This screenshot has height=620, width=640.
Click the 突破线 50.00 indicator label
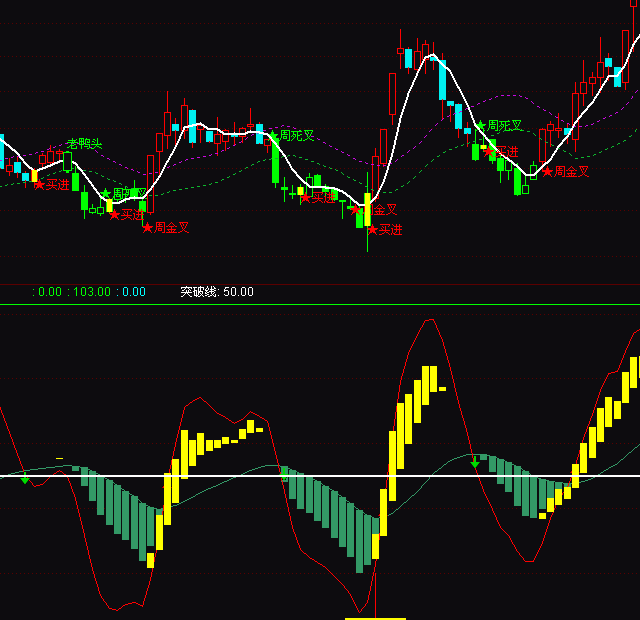(217, 292)
